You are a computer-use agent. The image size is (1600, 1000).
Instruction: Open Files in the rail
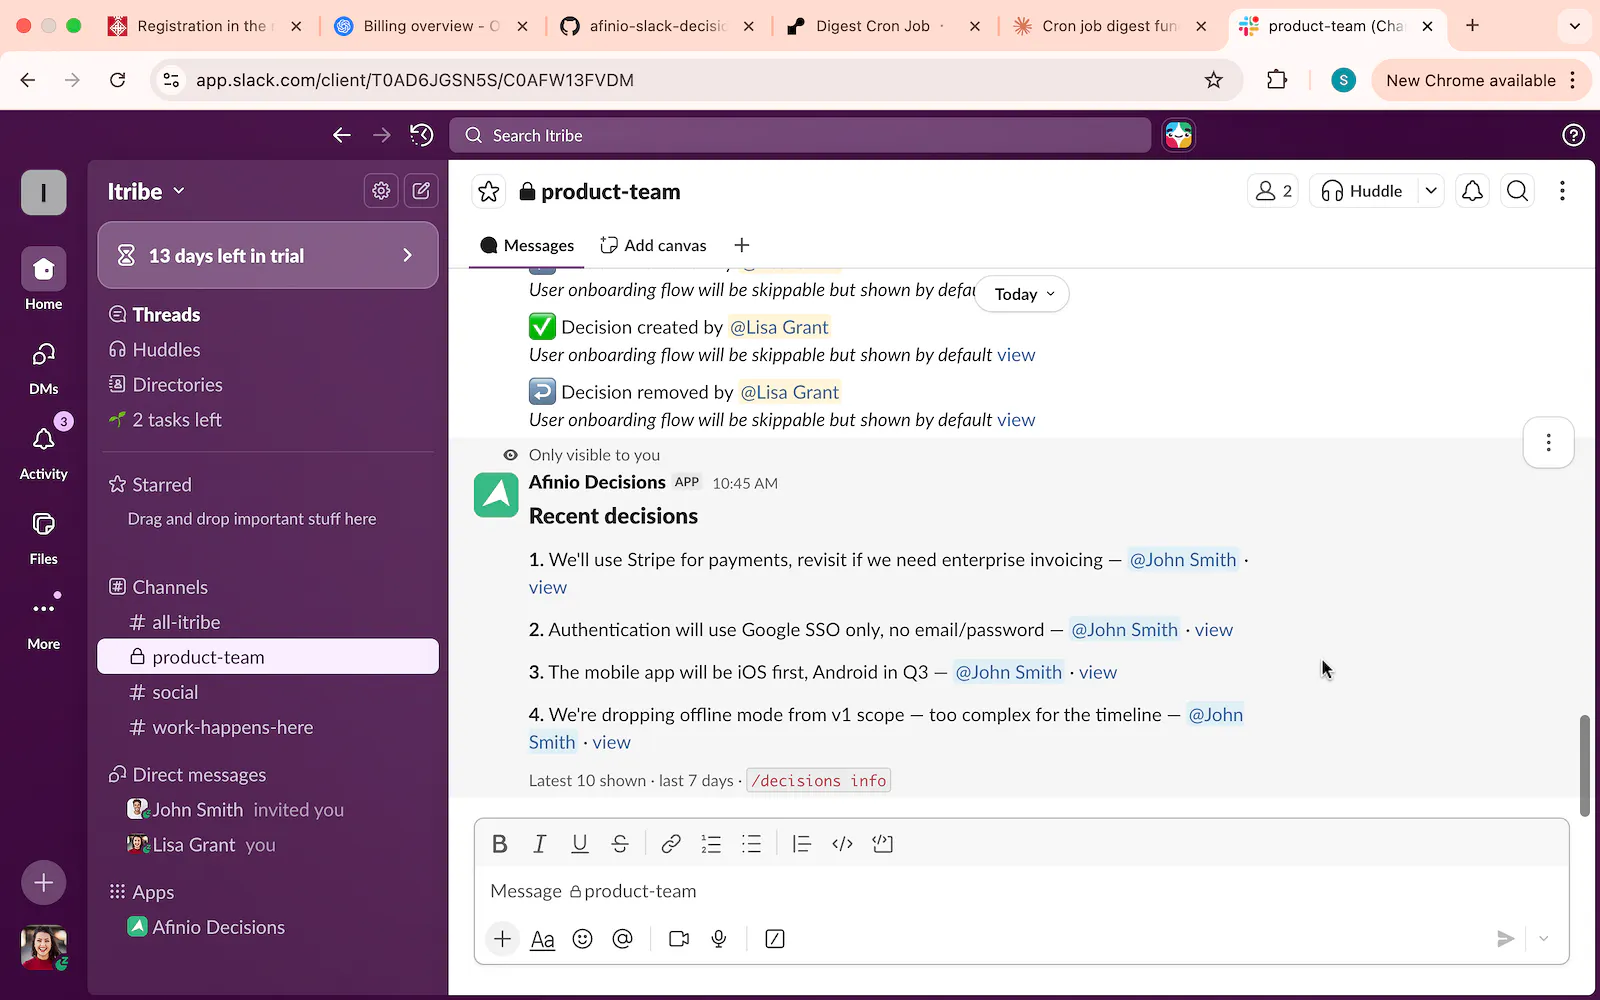[x=44, y=536]
